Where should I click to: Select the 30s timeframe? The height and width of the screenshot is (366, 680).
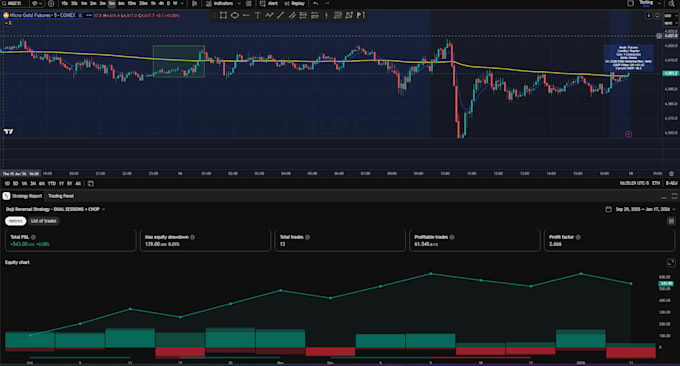pos(74,3)
